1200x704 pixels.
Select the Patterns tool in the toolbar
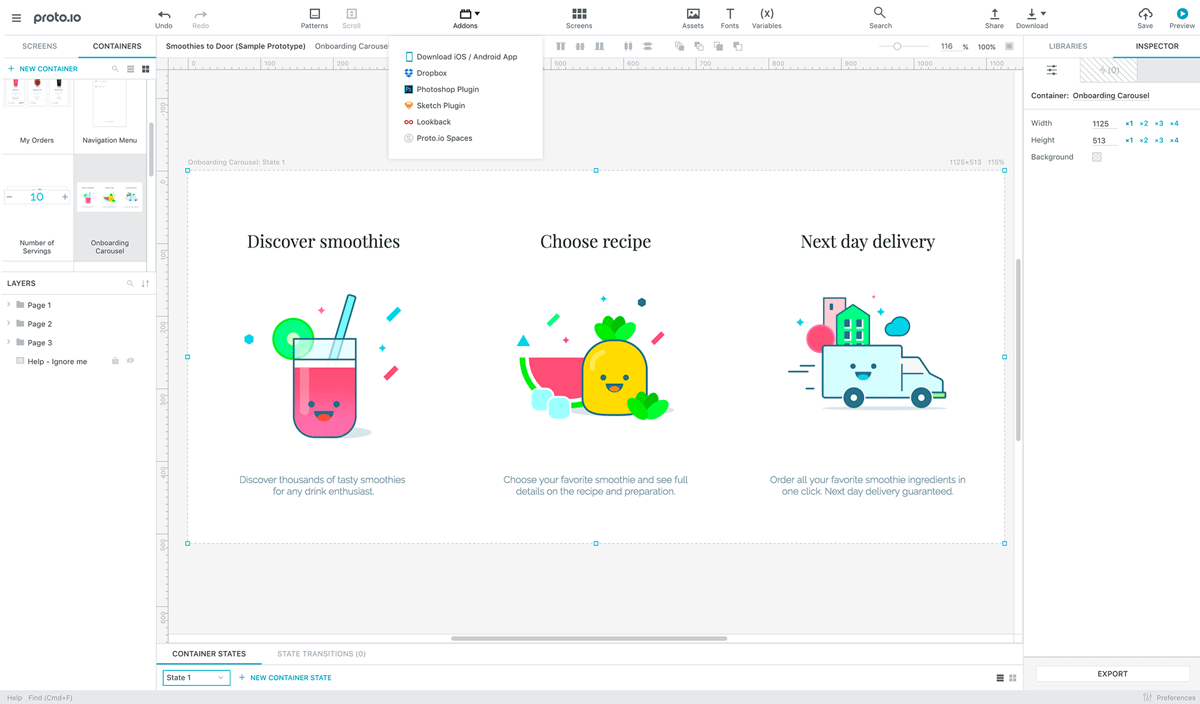click(x=314, y=18)
